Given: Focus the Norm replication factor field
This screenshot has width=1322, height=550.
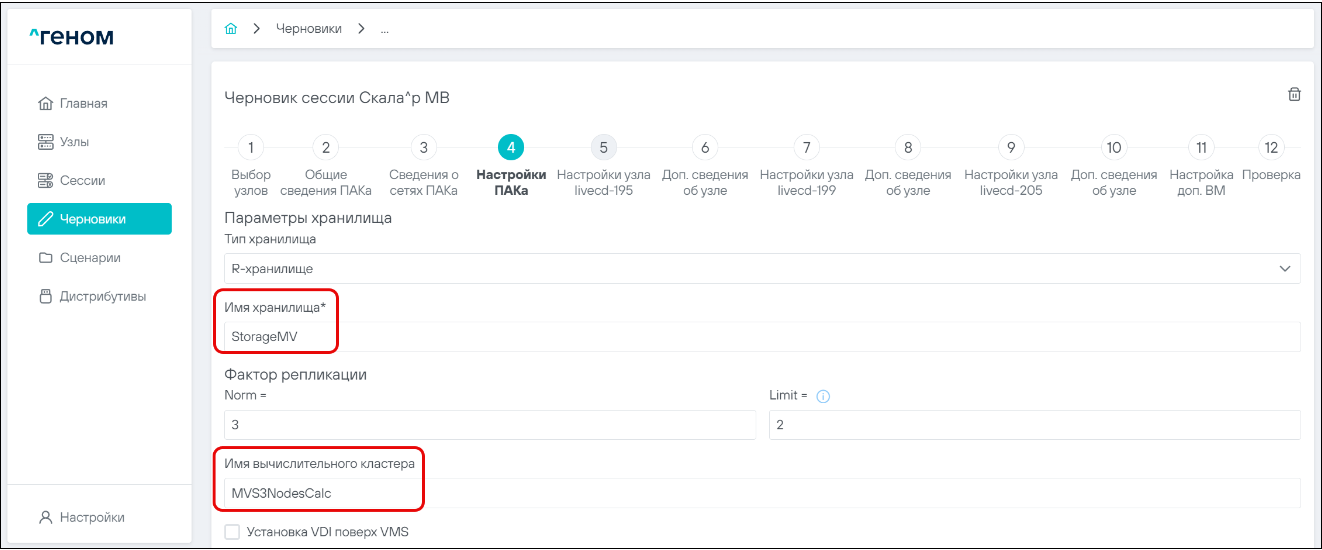Looking at the screenshot, I should tap(489, 424).
